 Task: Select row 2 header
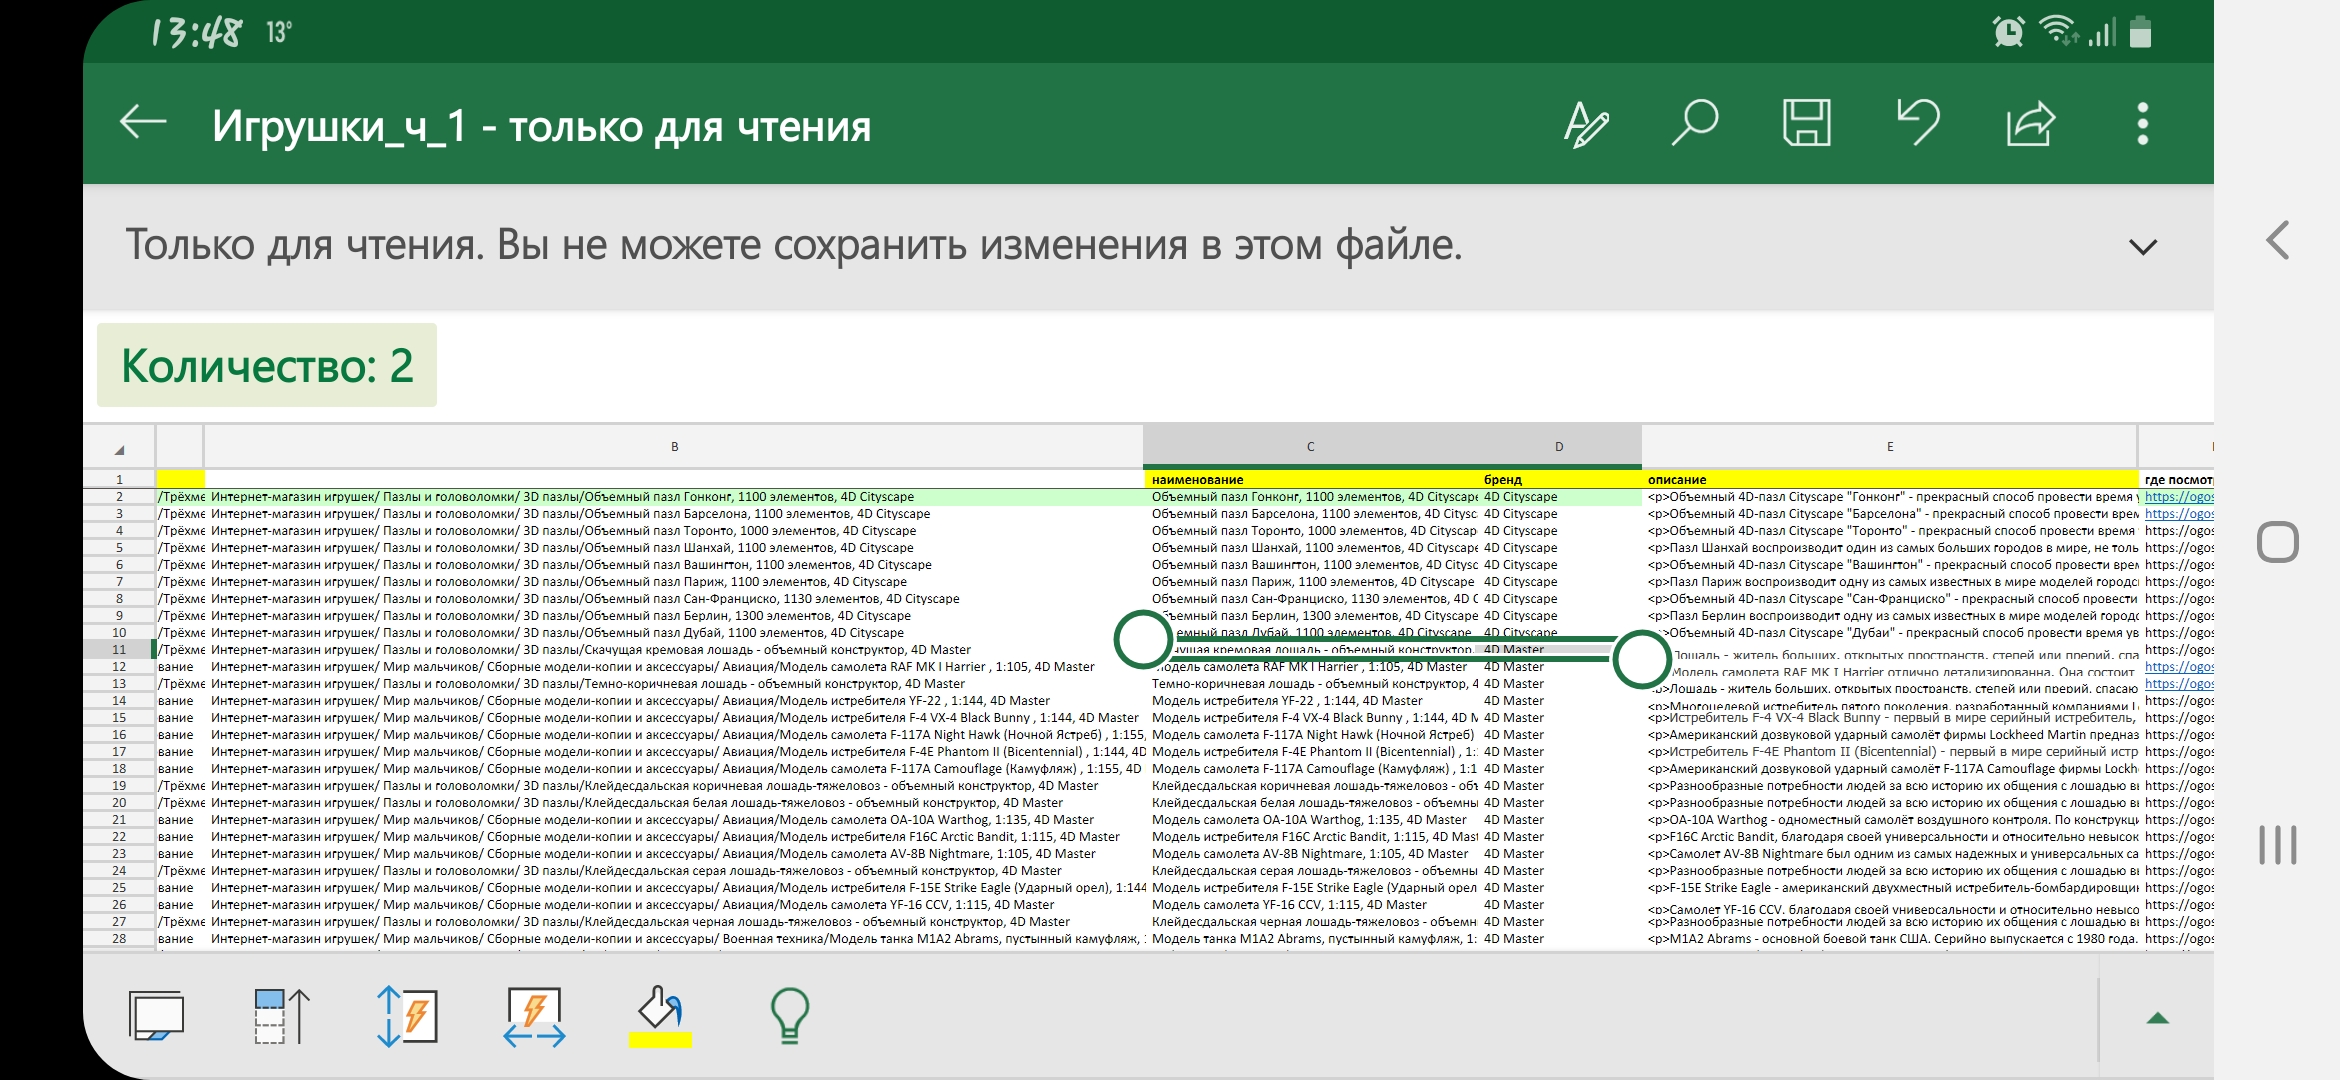pyautogui.click(x=119, y=497)
